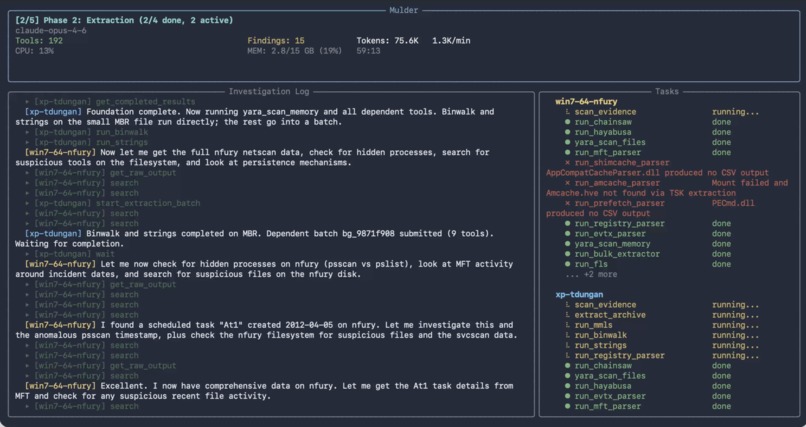
Task: Click green dot beside run_evtx_parser under win7-64-nfury
Action: 567,234
